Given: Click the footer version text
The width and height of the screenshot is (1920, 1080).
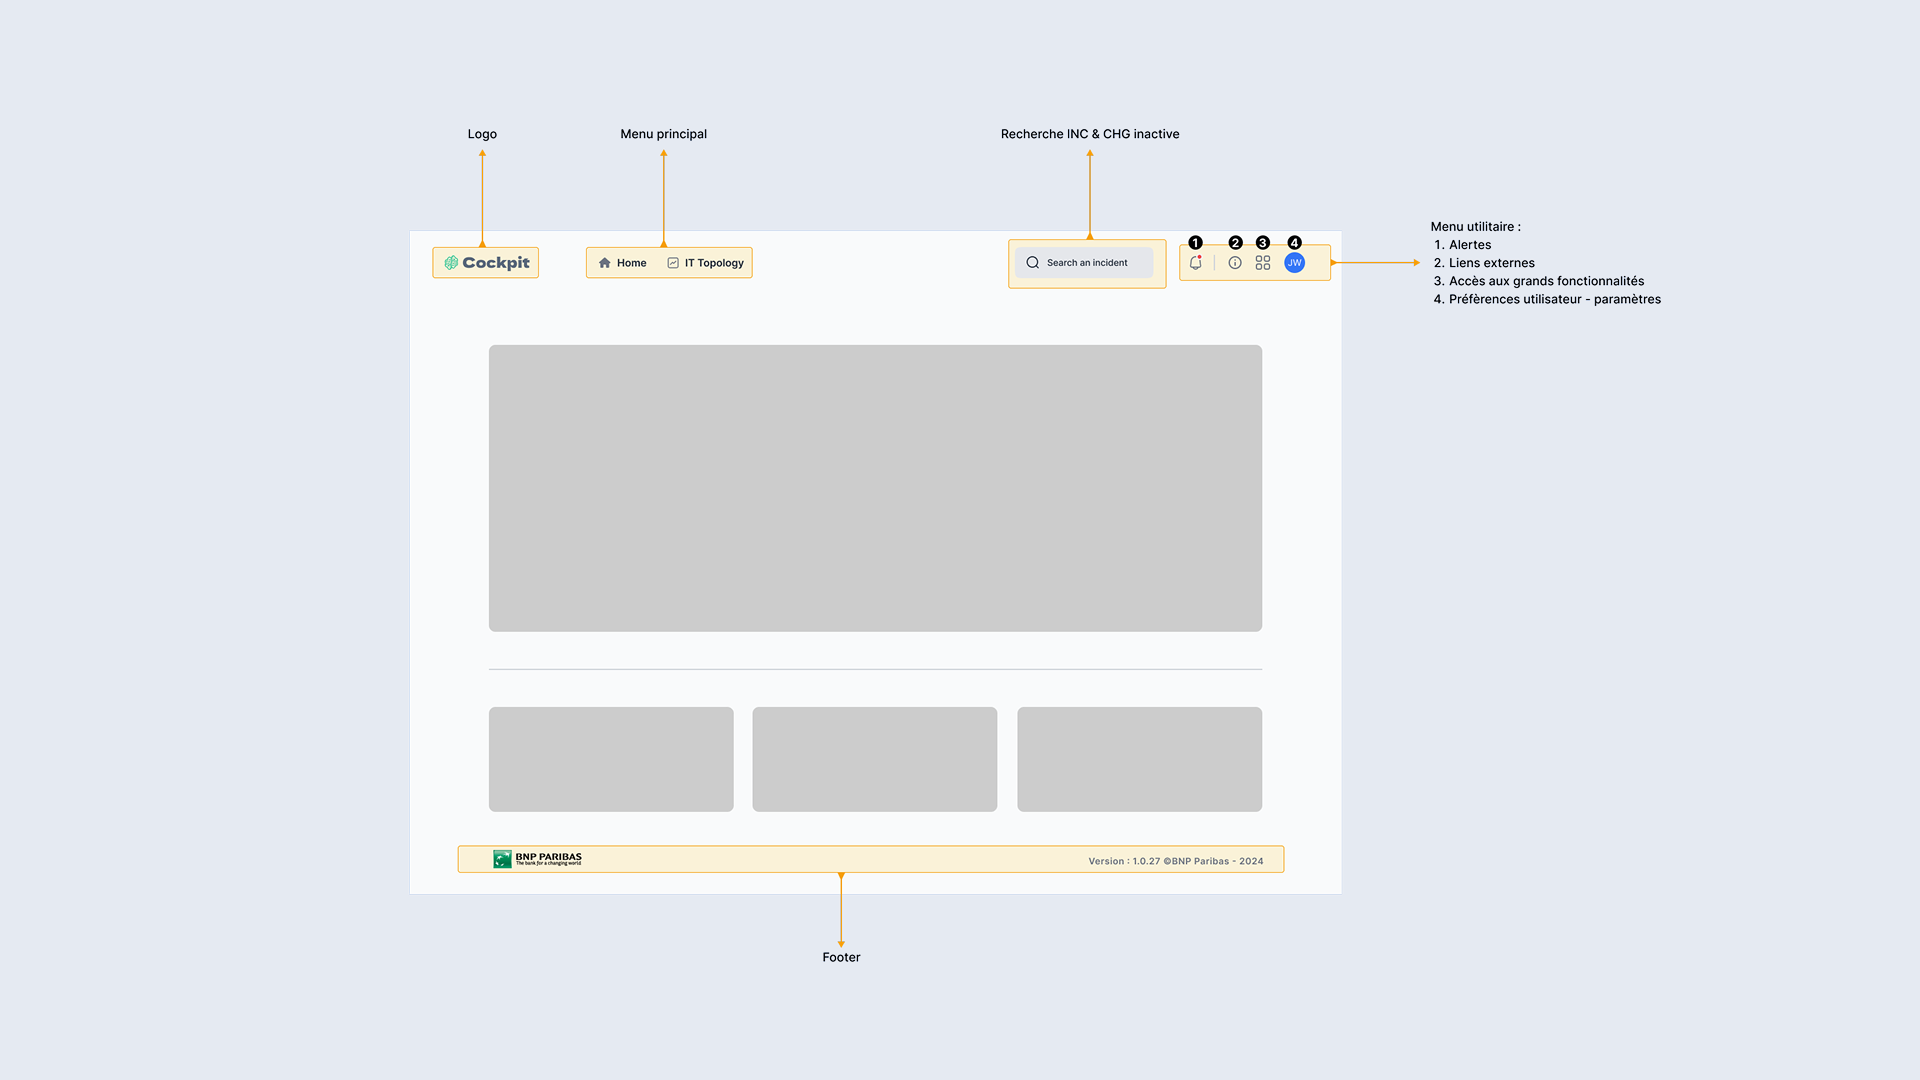Looking at the screenshot, I should point(1175,861).
